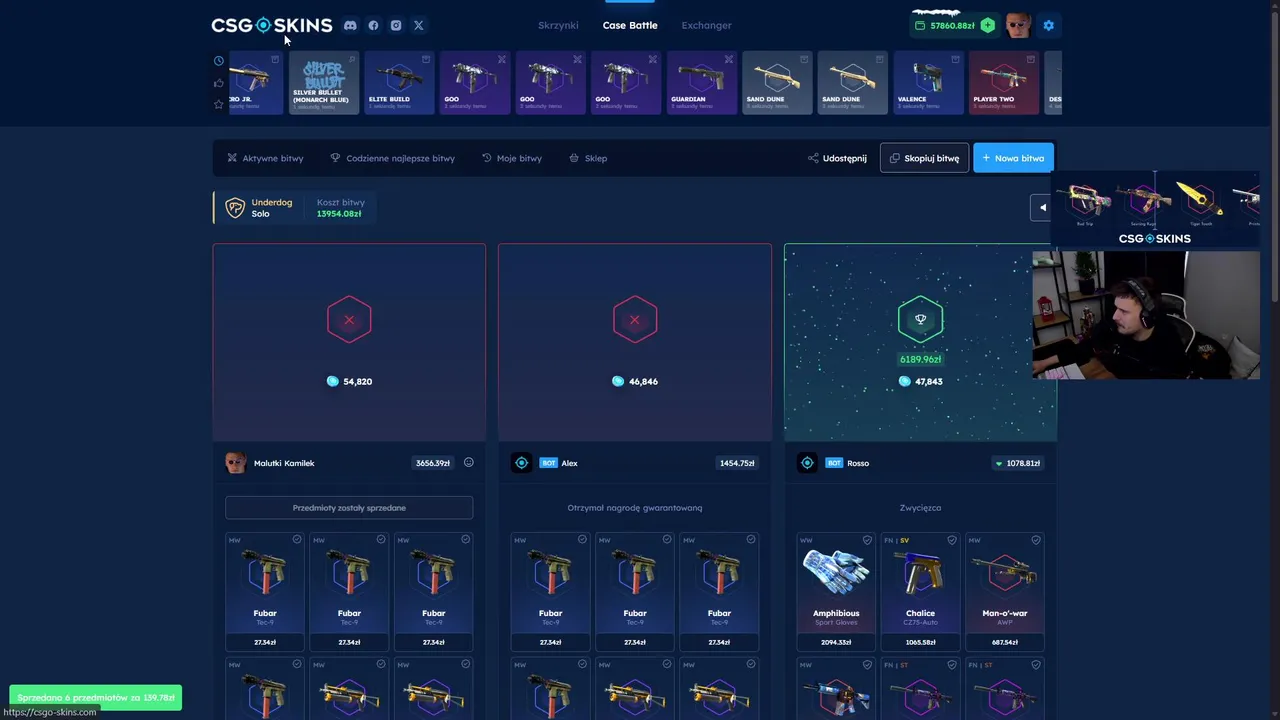Click the score value 47,843
This screenshot has width=1280, height=720.
tap(928, 381)
